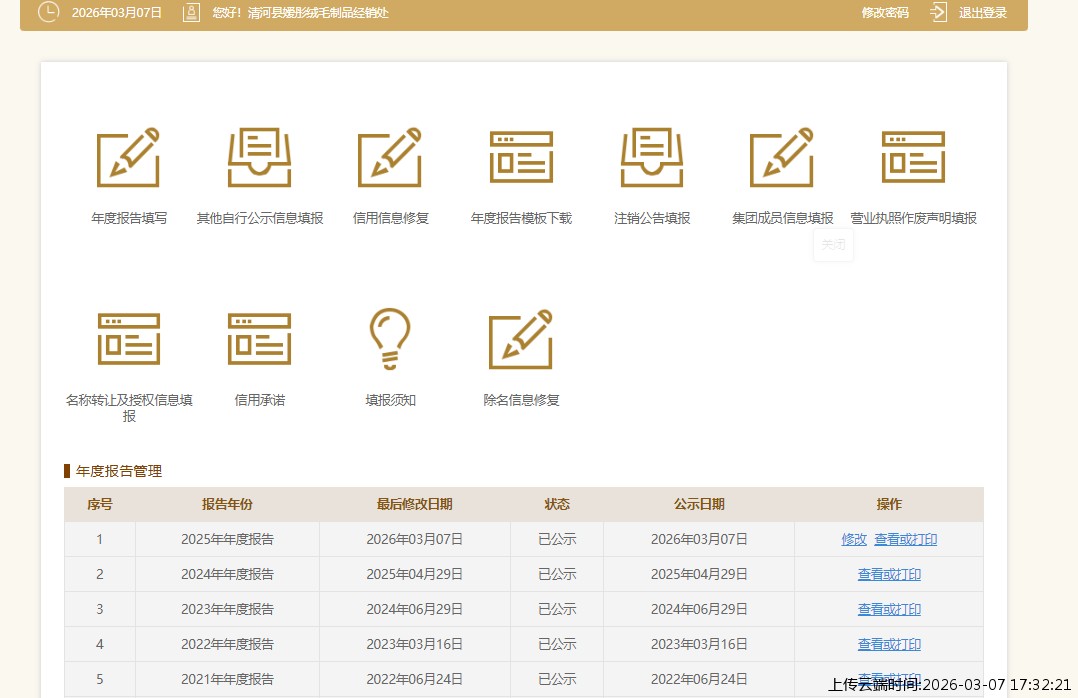Screen dimensions: 1078x698
Task: Click the 报告年份 column header
Action: 227,504
